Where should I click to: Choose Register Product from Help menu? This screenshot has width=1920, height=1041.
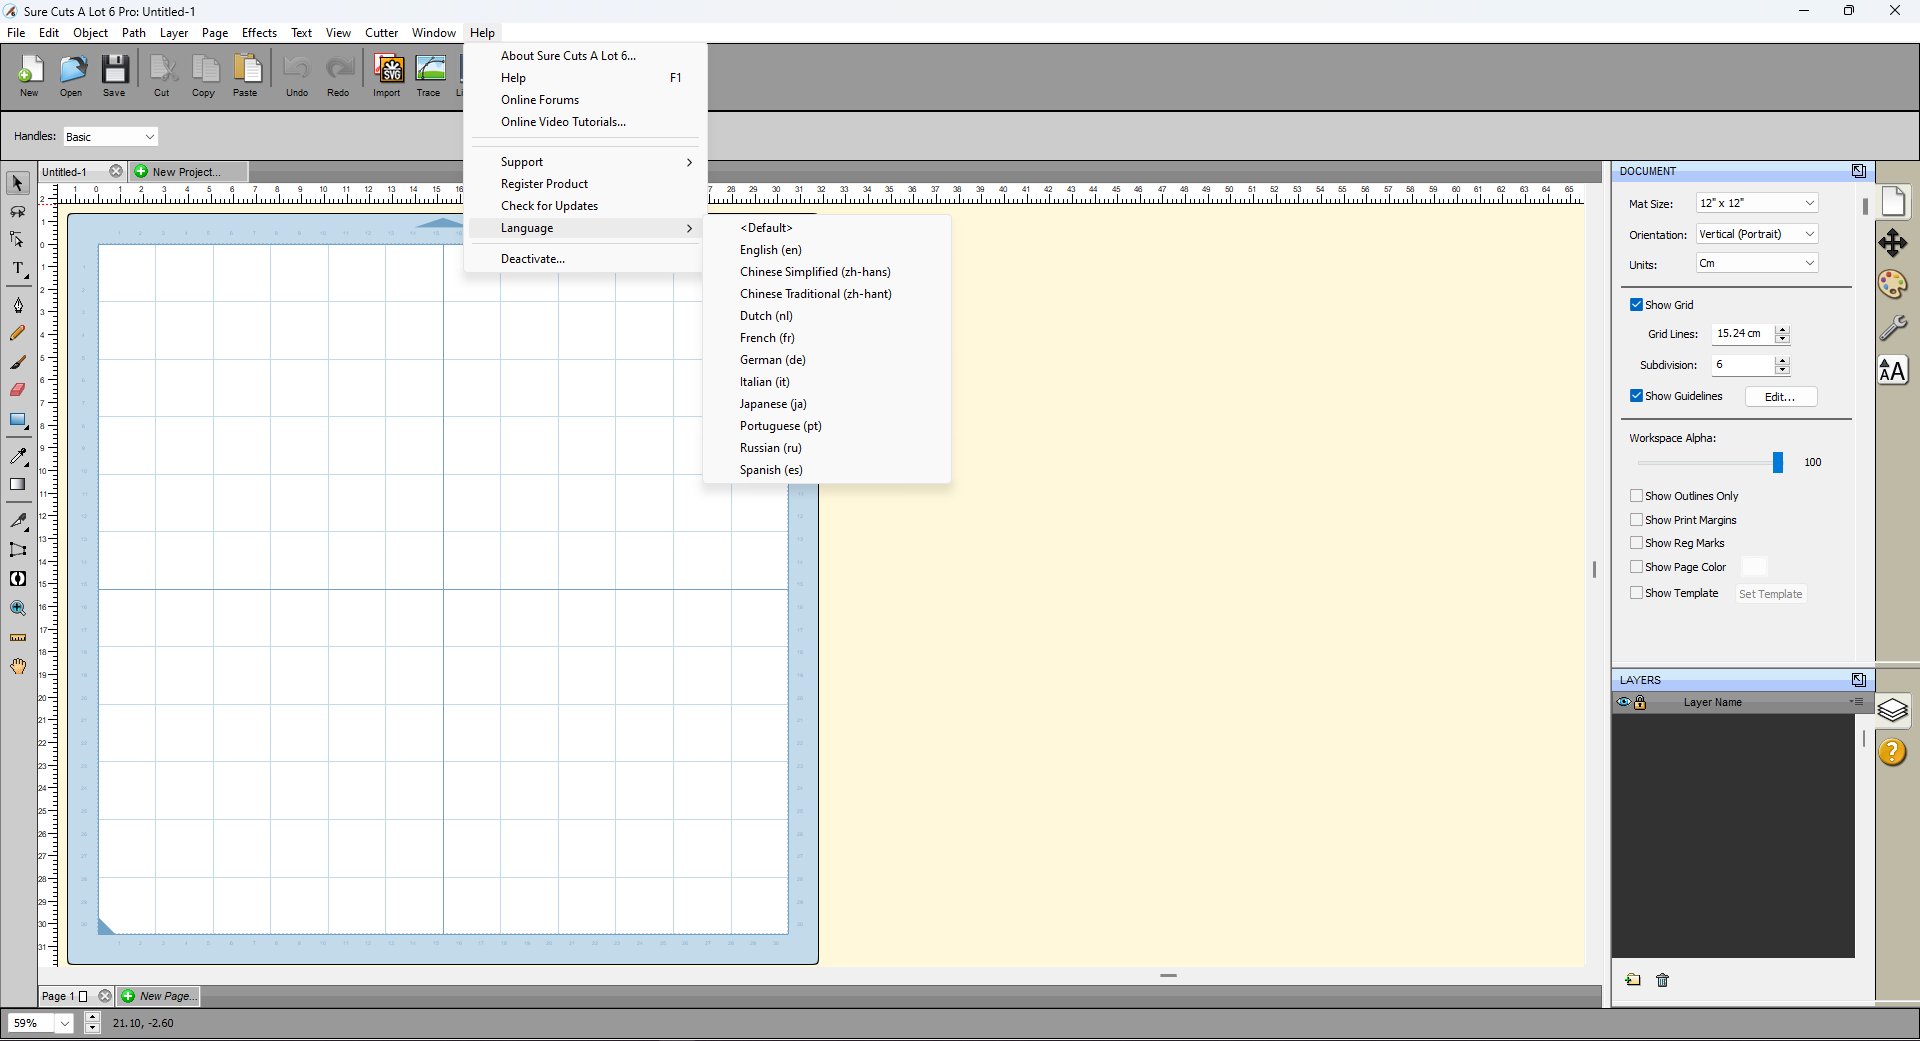pyautogui.click(x=585, y=184)
